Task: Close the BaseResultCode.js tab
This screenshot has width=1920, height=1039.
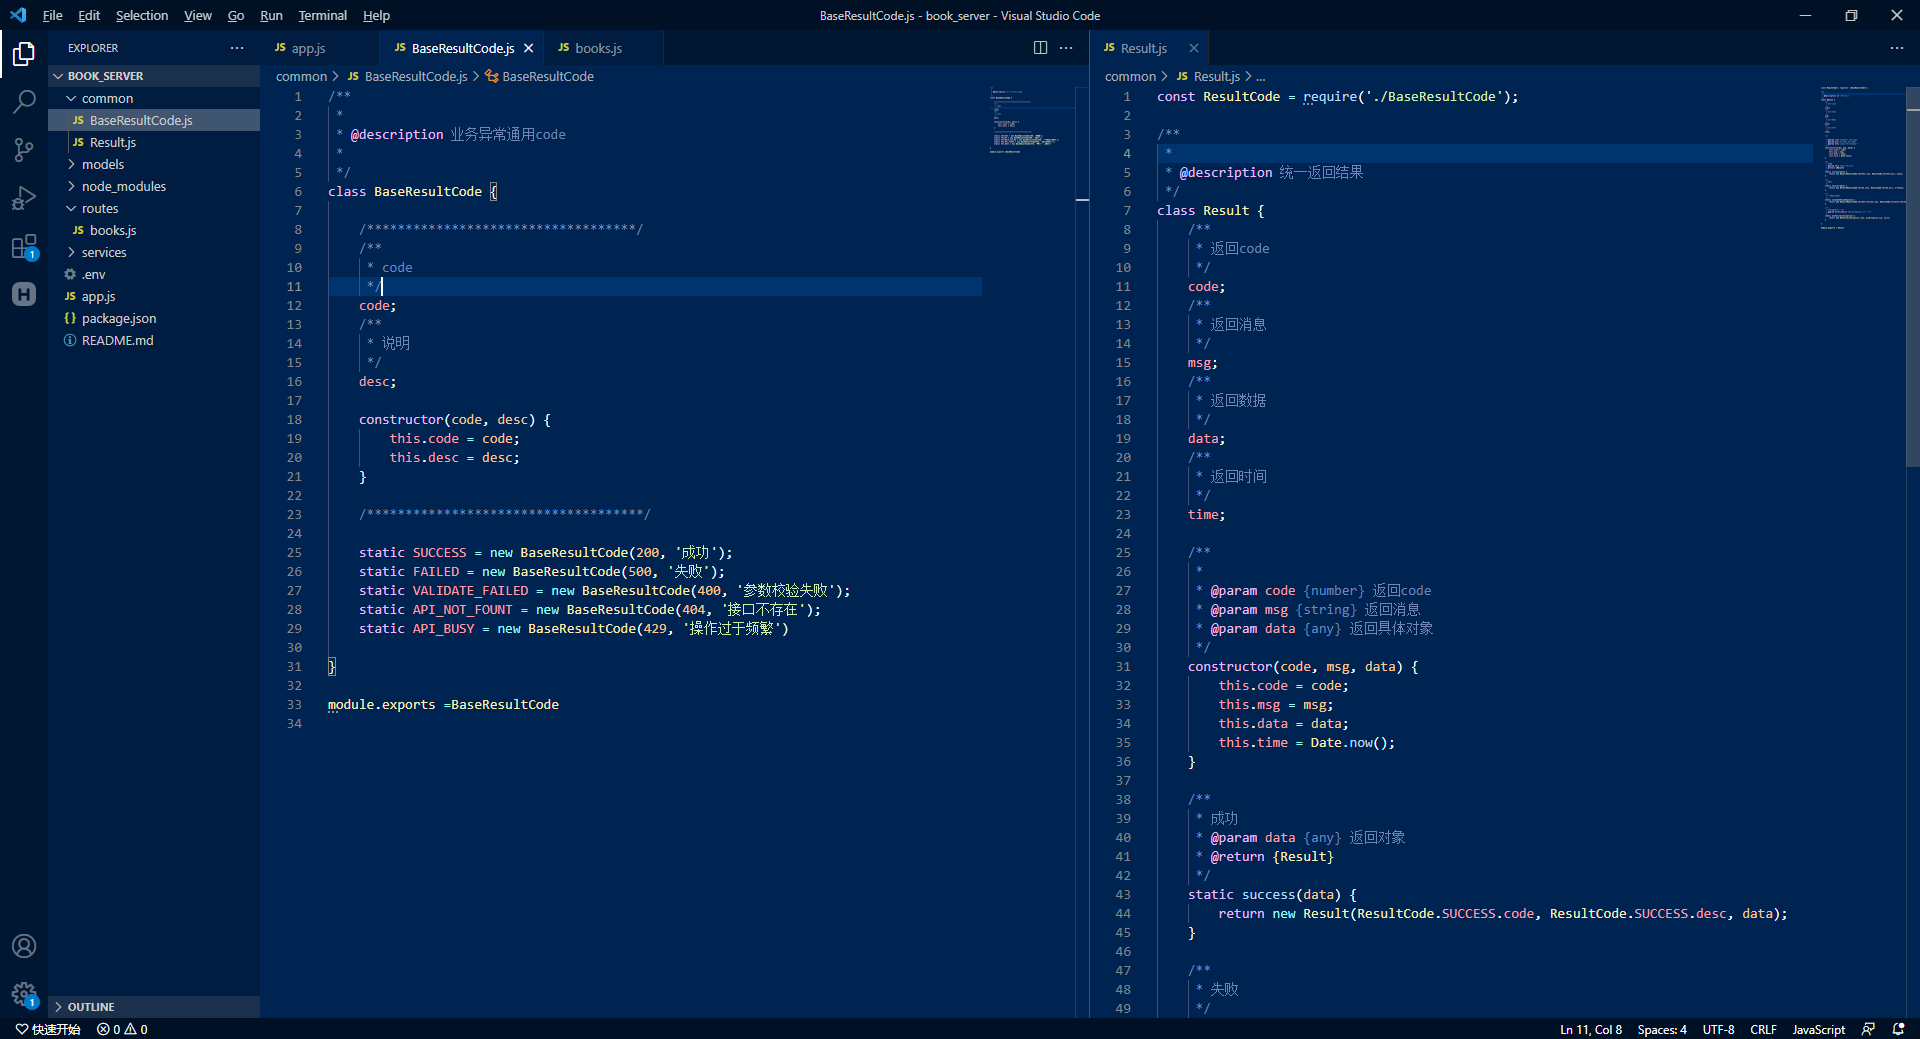Action: click(528, 48)
